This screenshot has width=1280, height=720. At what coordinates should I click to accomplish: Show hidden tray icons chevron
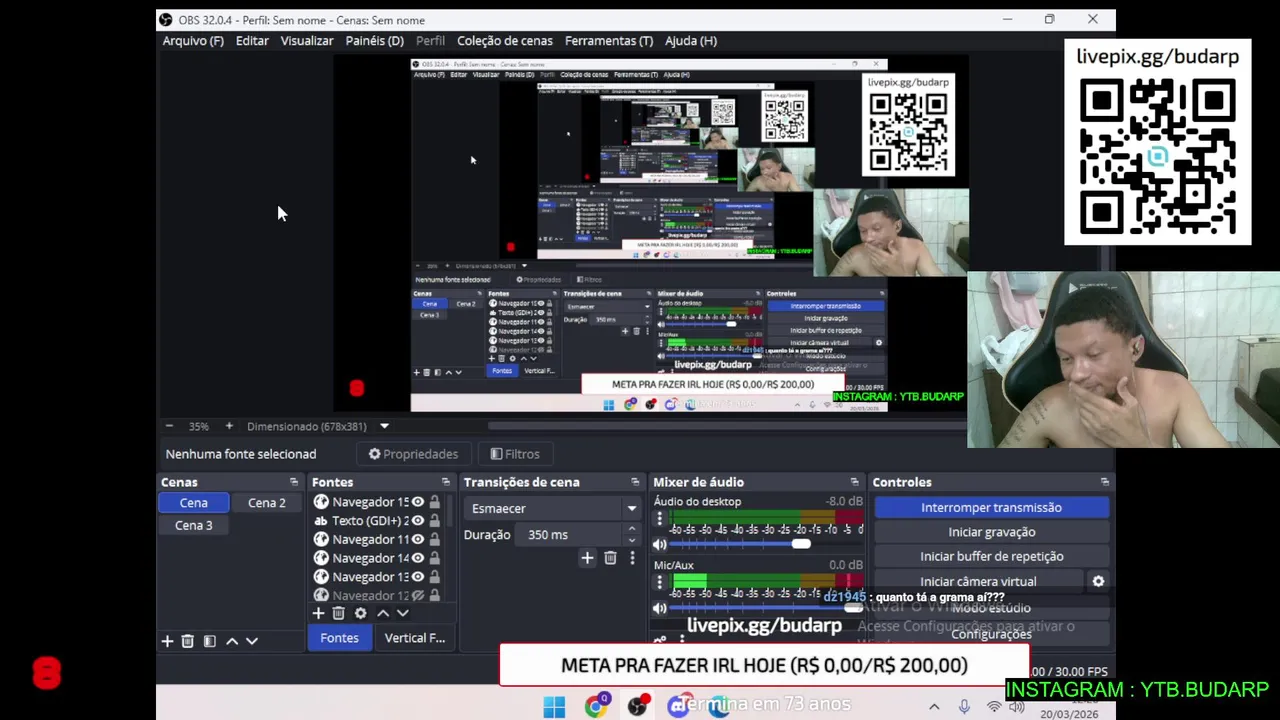point(934,707)
